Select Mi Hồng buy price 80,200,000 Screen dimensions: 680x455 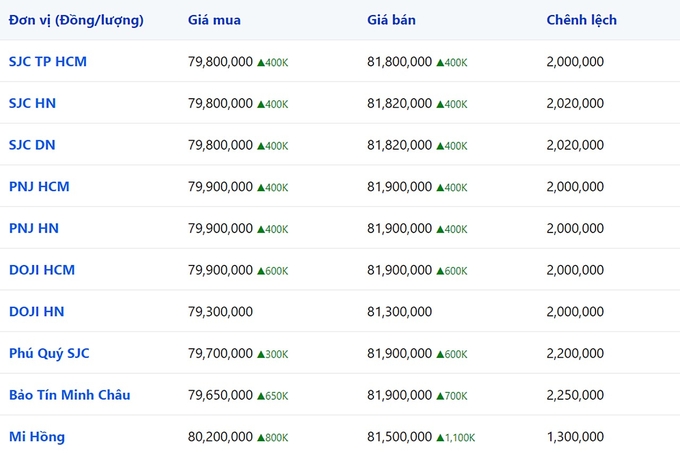pos(220,436)
